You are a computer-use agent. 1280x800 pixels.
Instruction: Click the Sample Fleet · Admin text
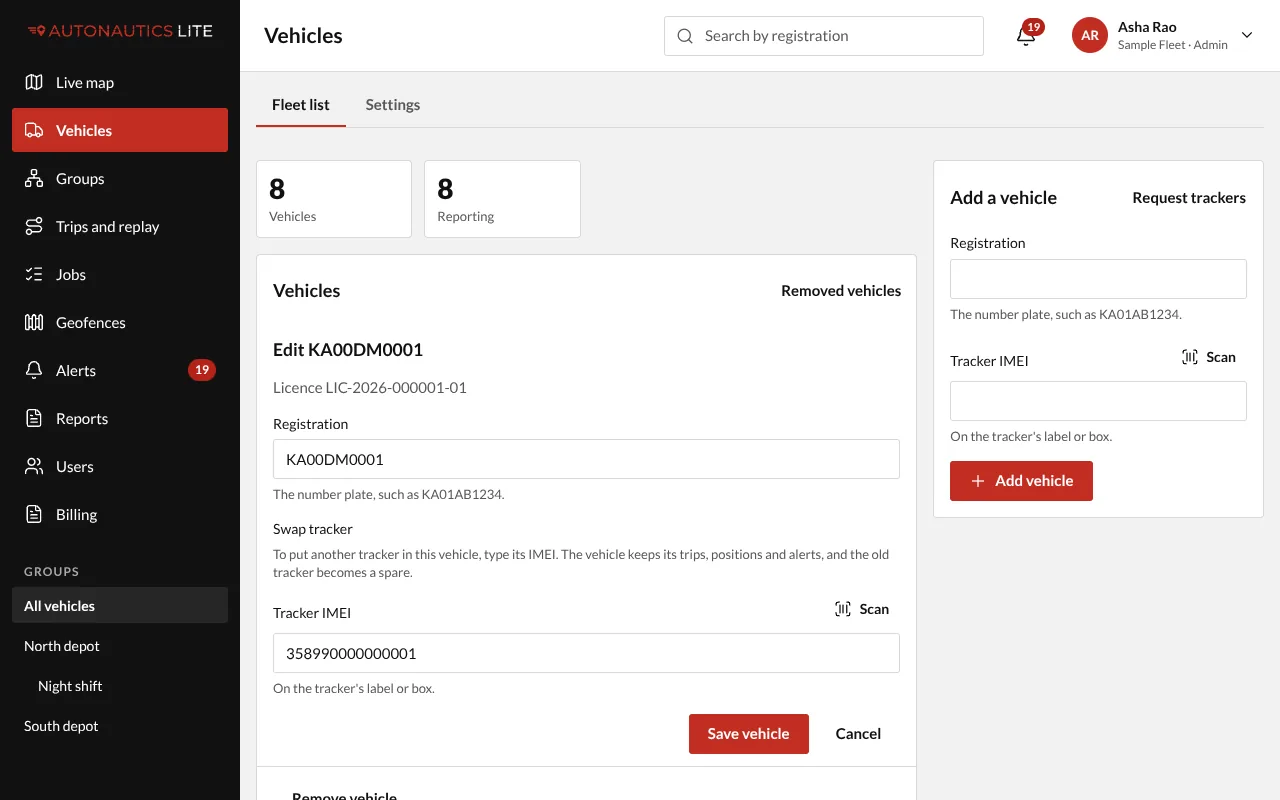[x=1173, y=45]
